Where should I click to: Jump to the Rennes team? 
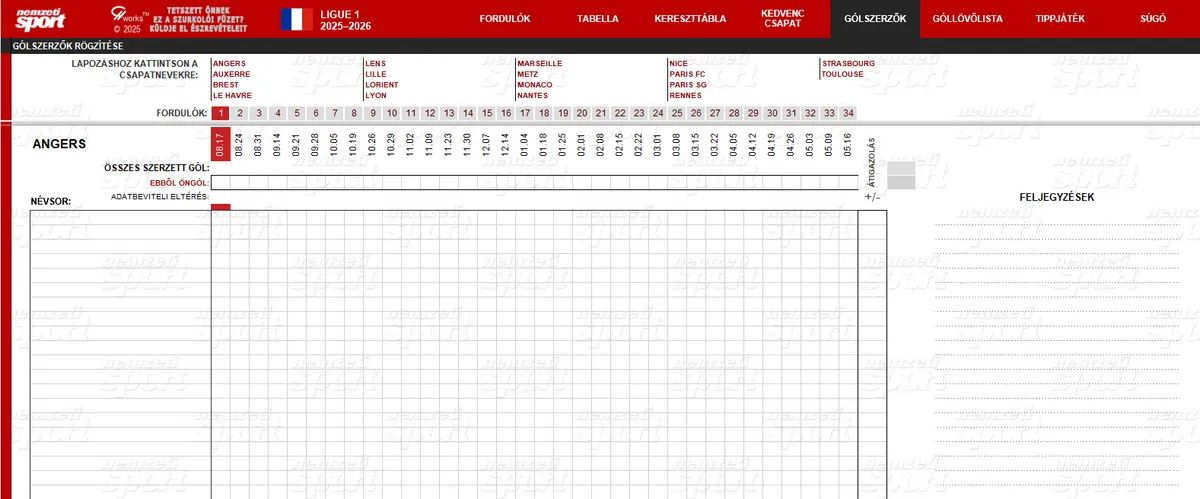pyautogui.click(x=686, y=96)
